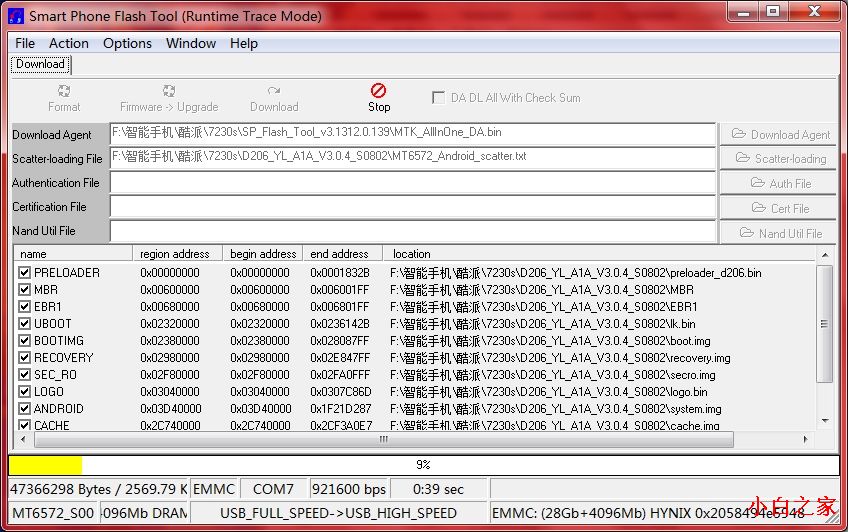Click the 0:39 sec elapsed time
Viewport: 848px width, 532px height.
pos(439,489)
